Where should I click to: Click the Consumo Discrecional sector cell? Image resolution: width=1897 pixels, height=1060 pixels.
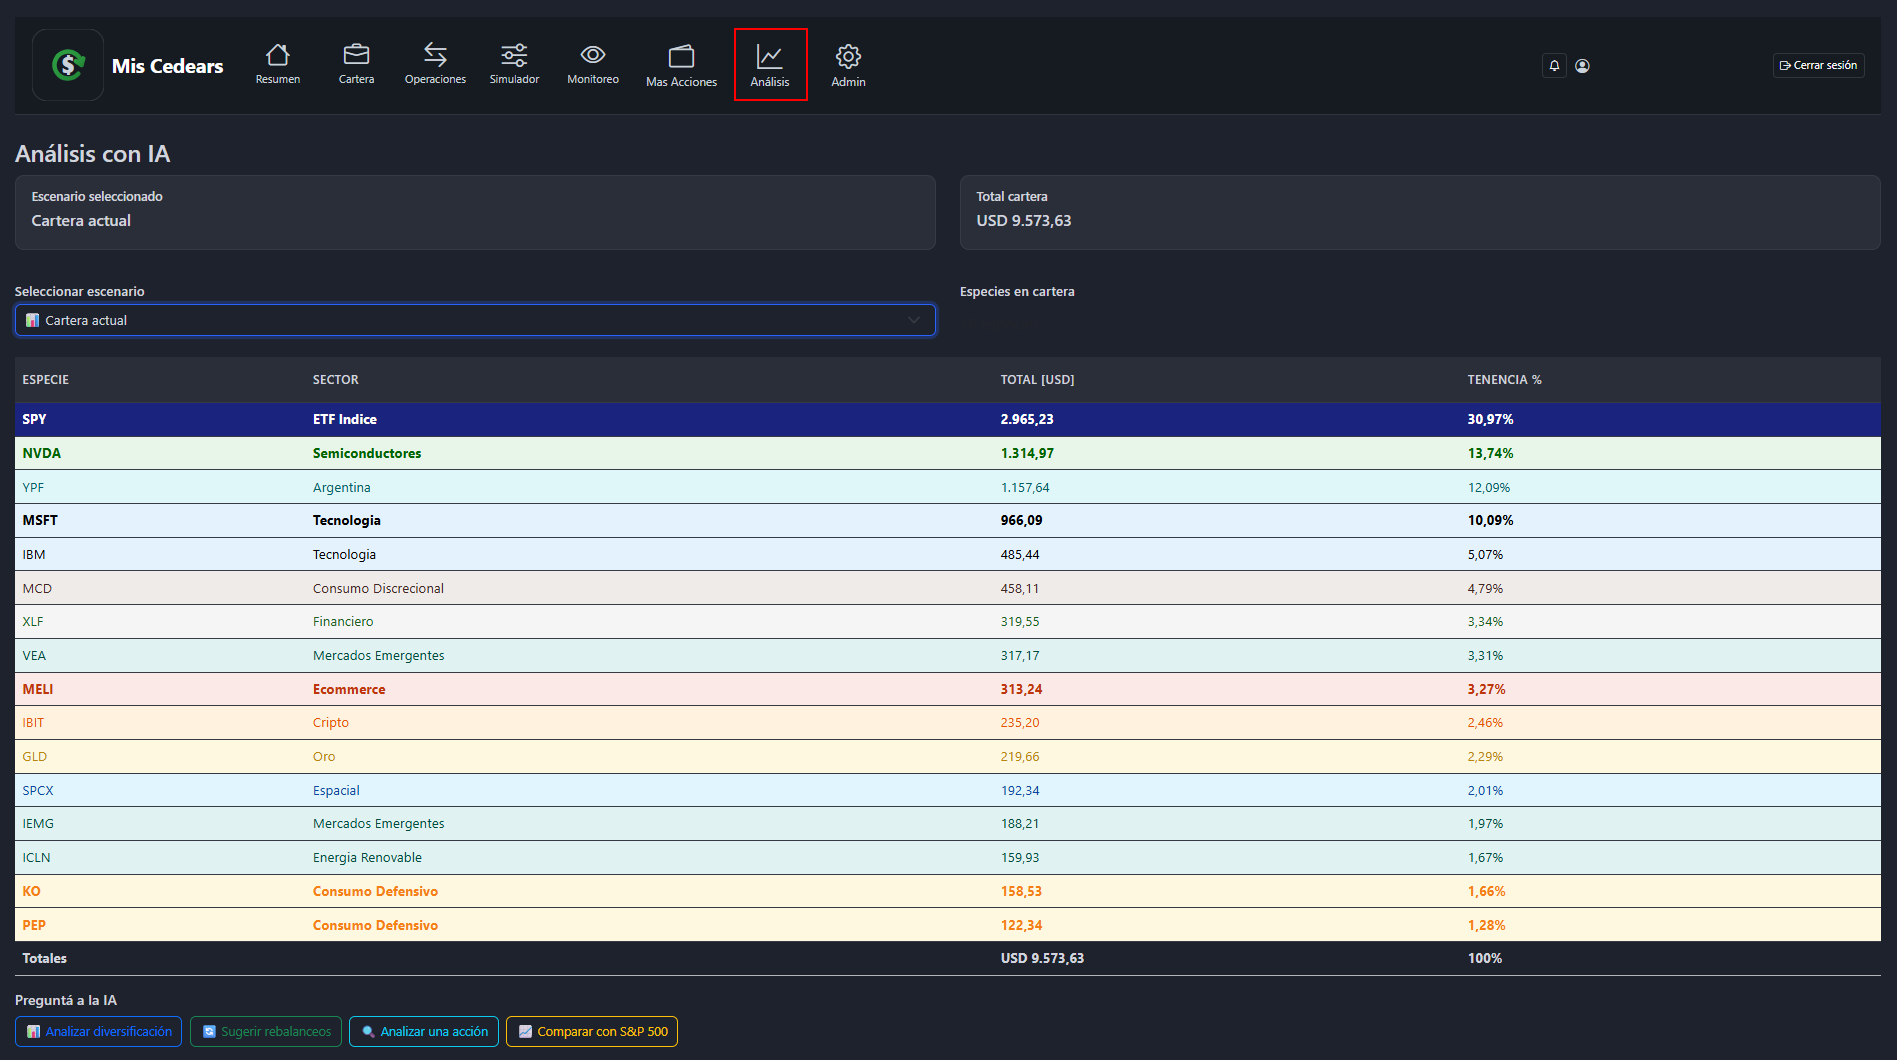[x=378, y=588]
